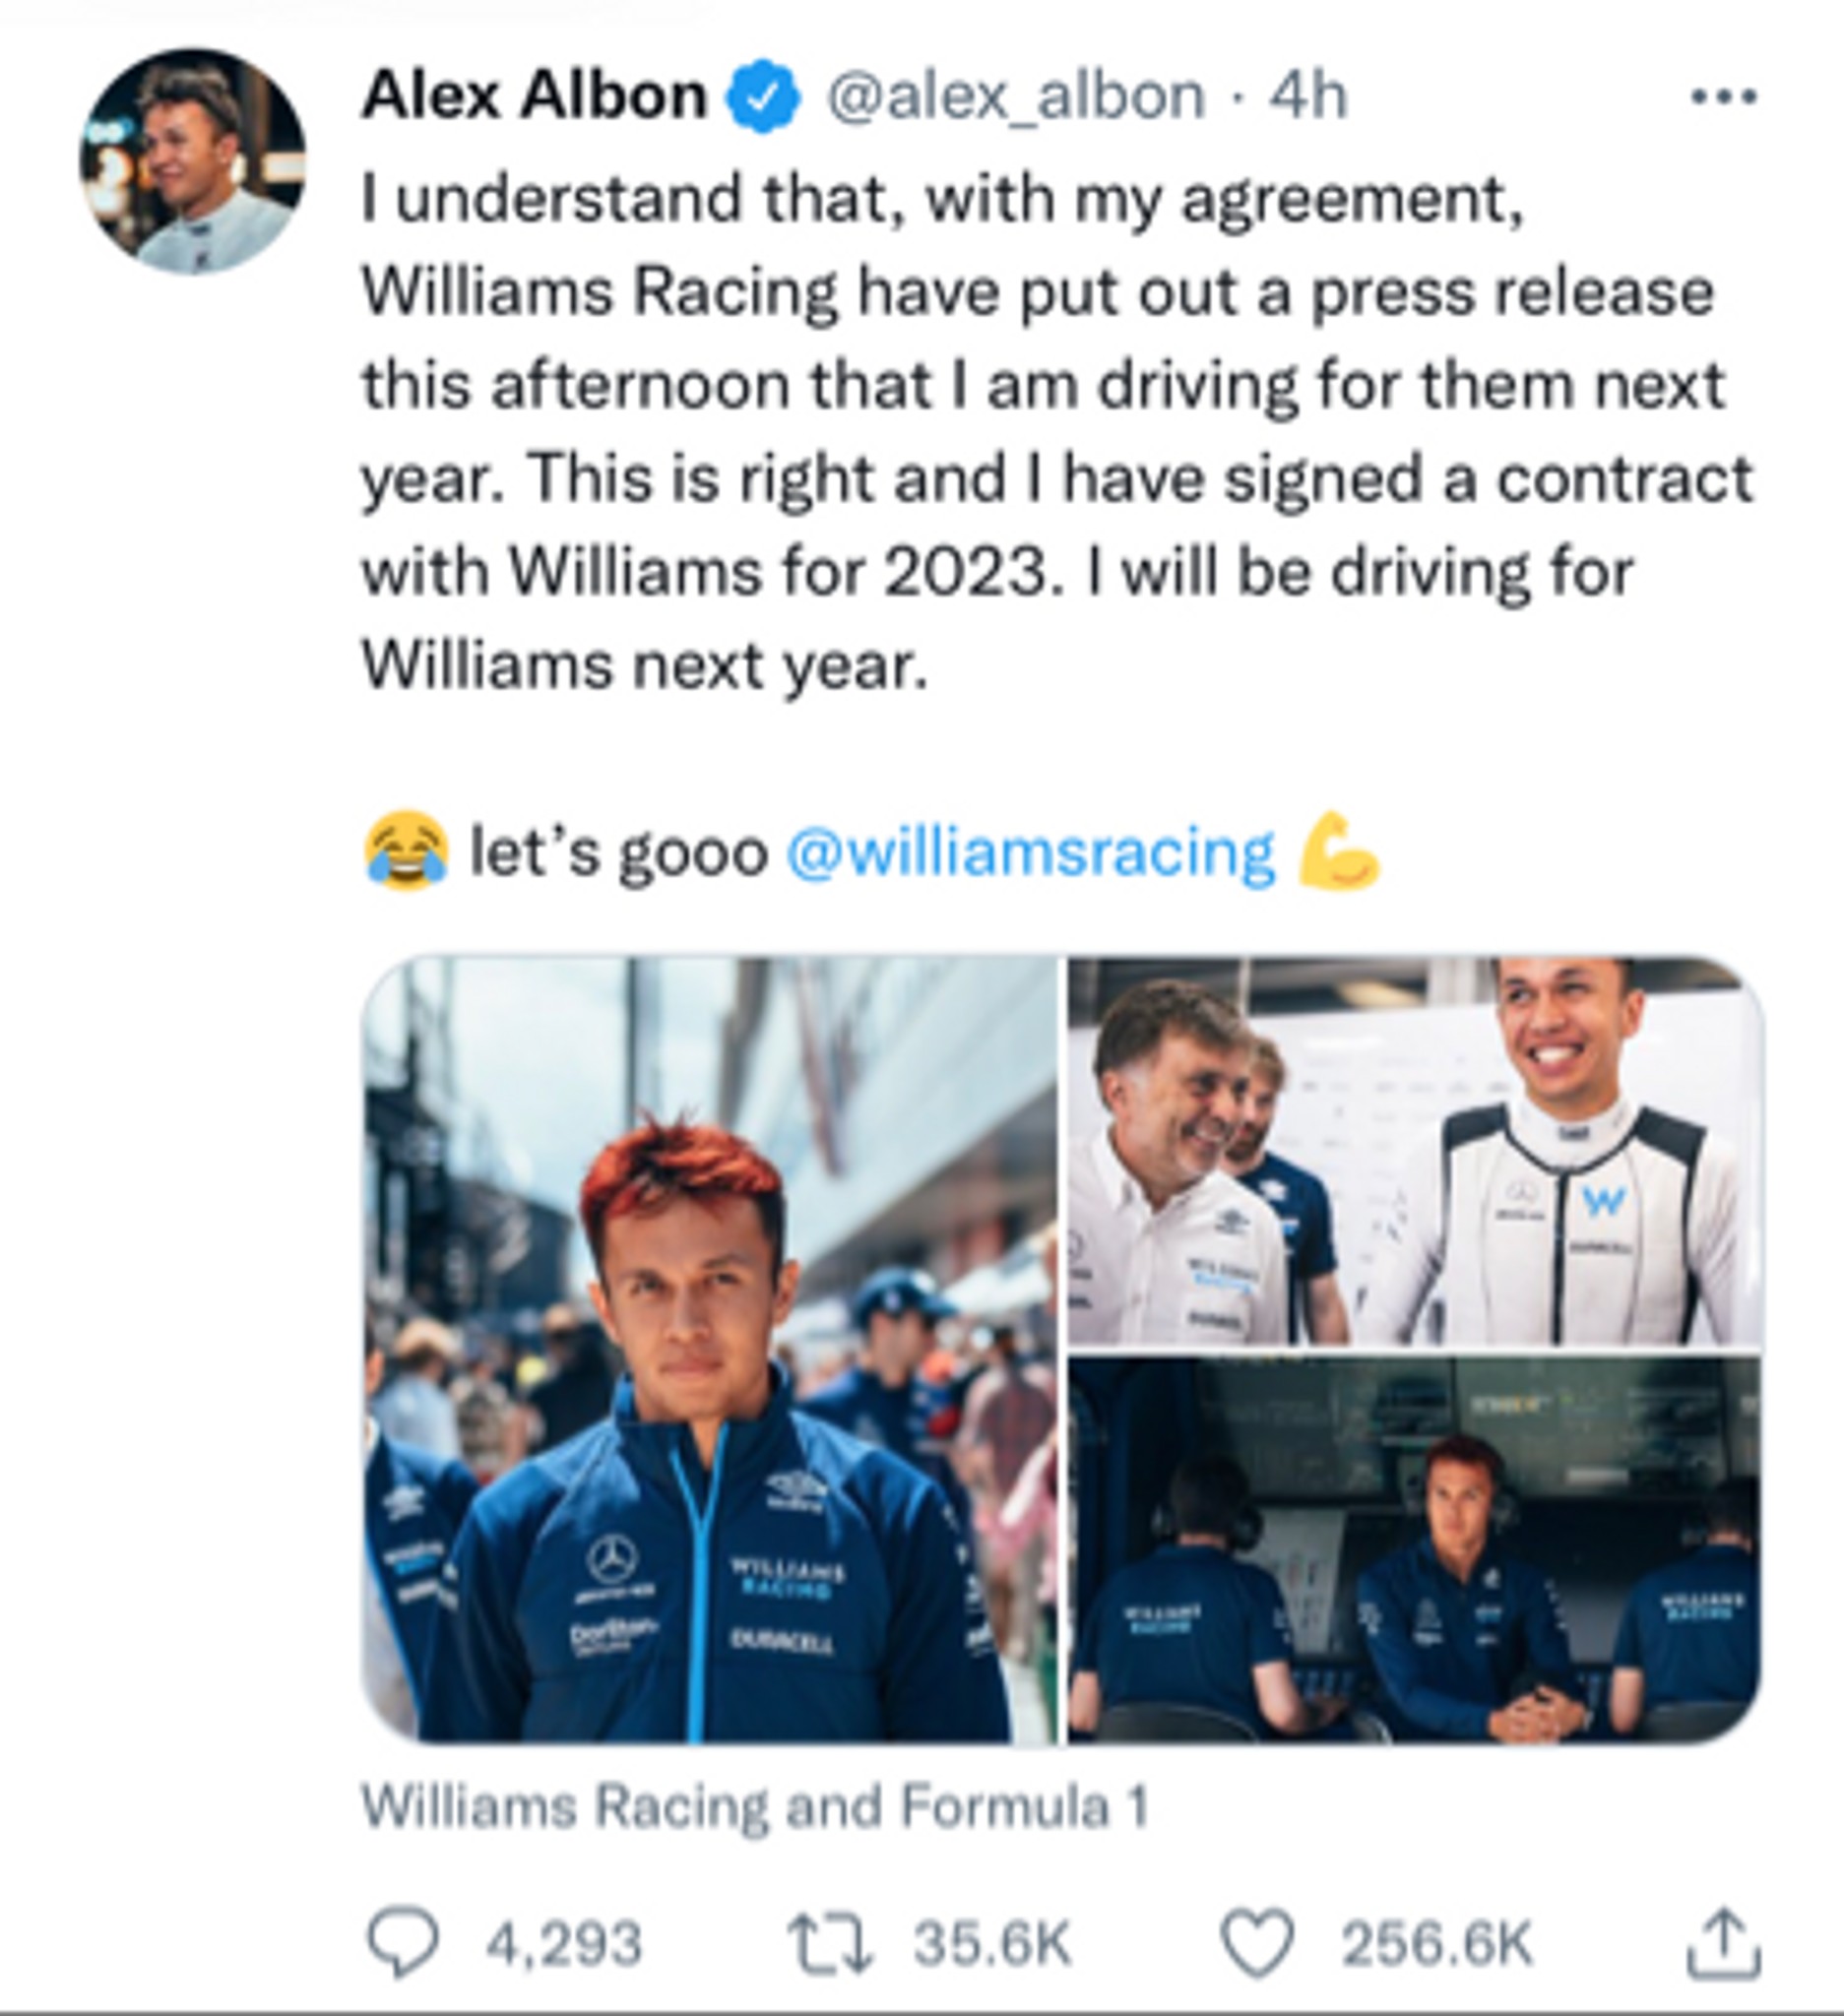
Task: Click the Alex Albon display name
Action: (534, 96)
